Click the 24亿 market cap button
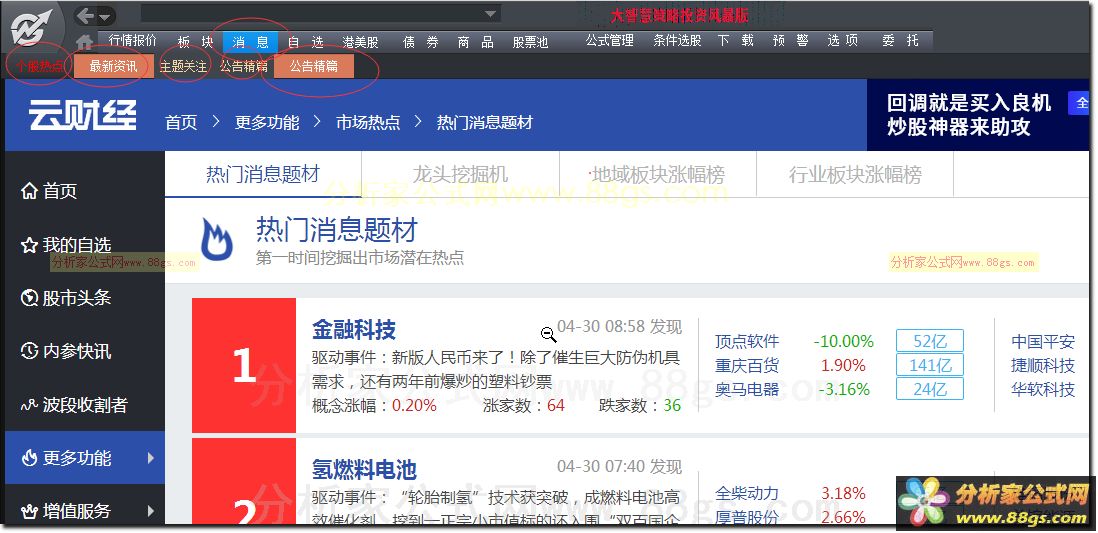This screenshot has width=1098, height=533. (x=930, y=389)
